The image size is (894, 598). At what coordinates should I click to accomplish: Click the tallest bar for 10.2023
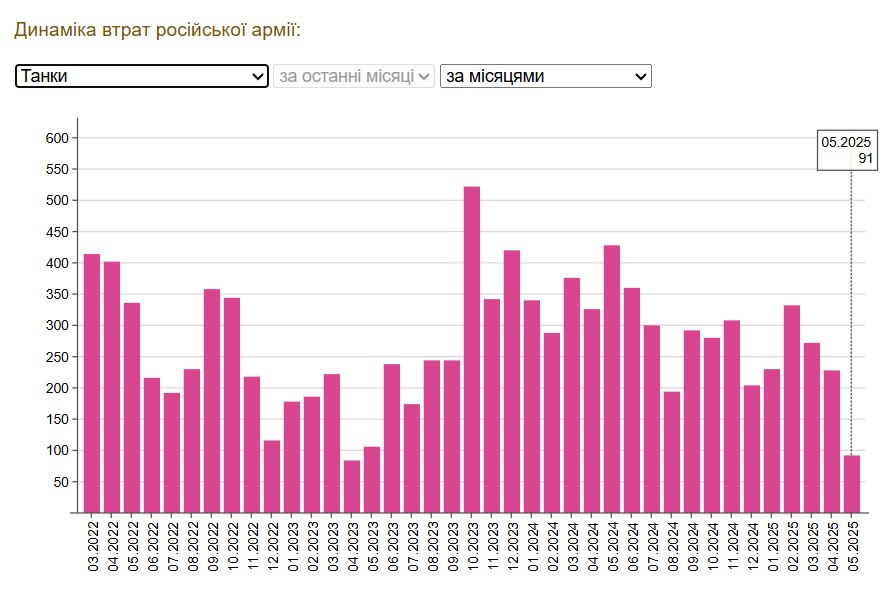tap(472, 350)
